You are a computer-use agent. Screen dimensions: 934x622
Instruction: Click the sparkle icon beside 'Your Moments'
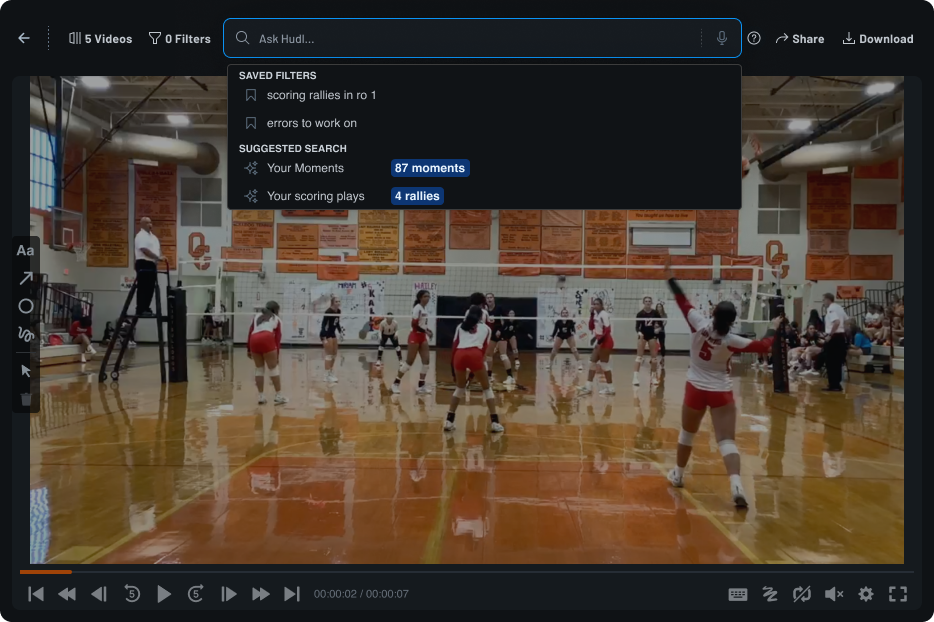pos(251,168)
